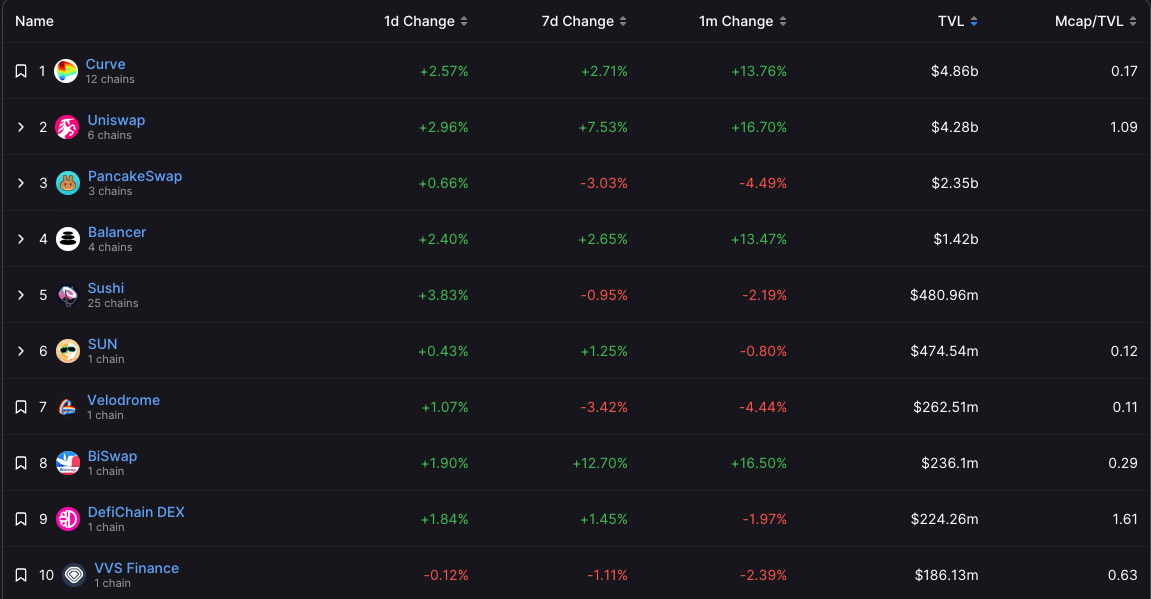Open the Sushi protocol page link
This screenshot has height=599, width=1151.
[105, 287]
